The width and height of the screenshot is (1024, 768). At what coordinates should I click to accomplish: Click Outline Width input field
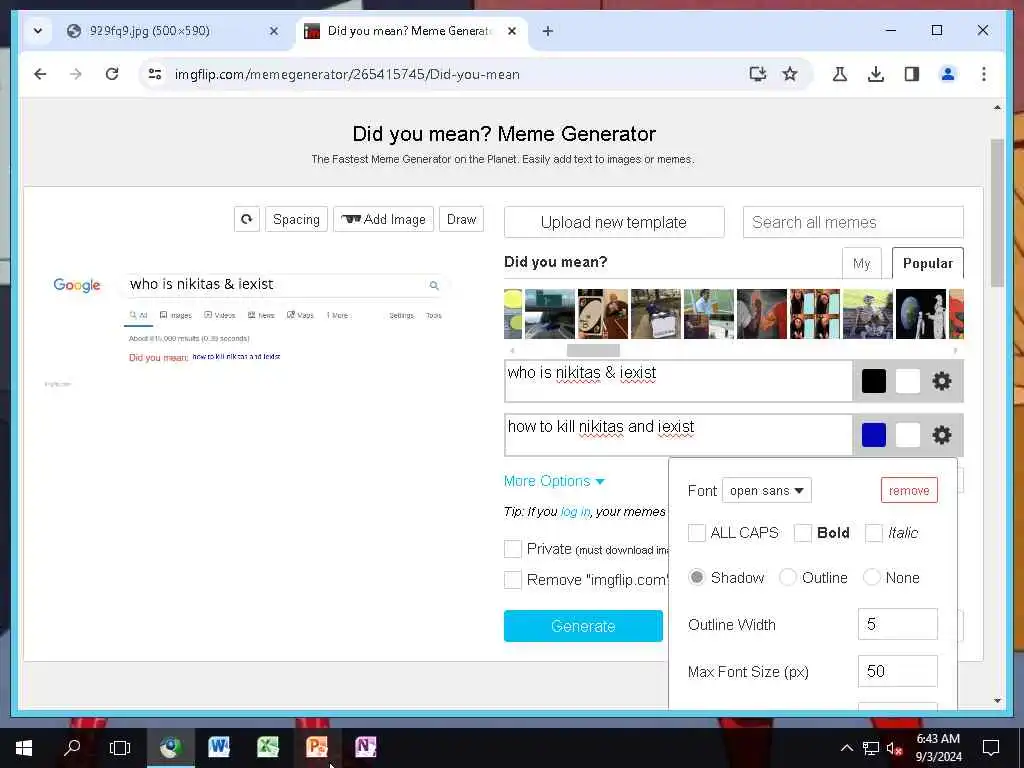click(897, 624)
